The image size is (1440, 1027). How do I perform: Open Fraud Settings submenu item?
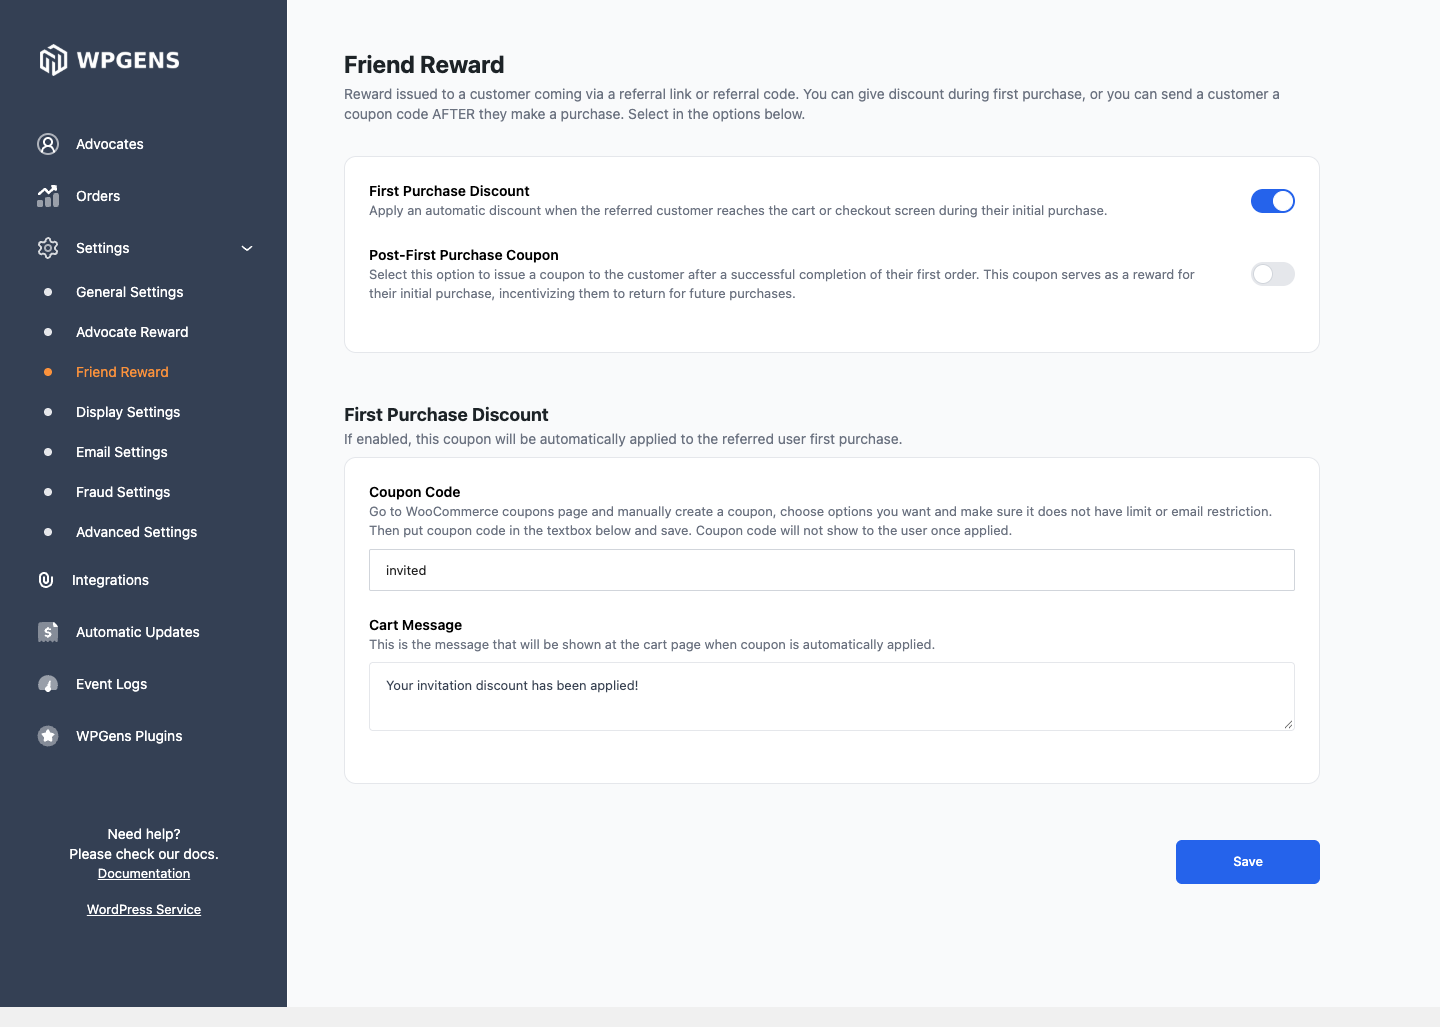coord(123,492)
